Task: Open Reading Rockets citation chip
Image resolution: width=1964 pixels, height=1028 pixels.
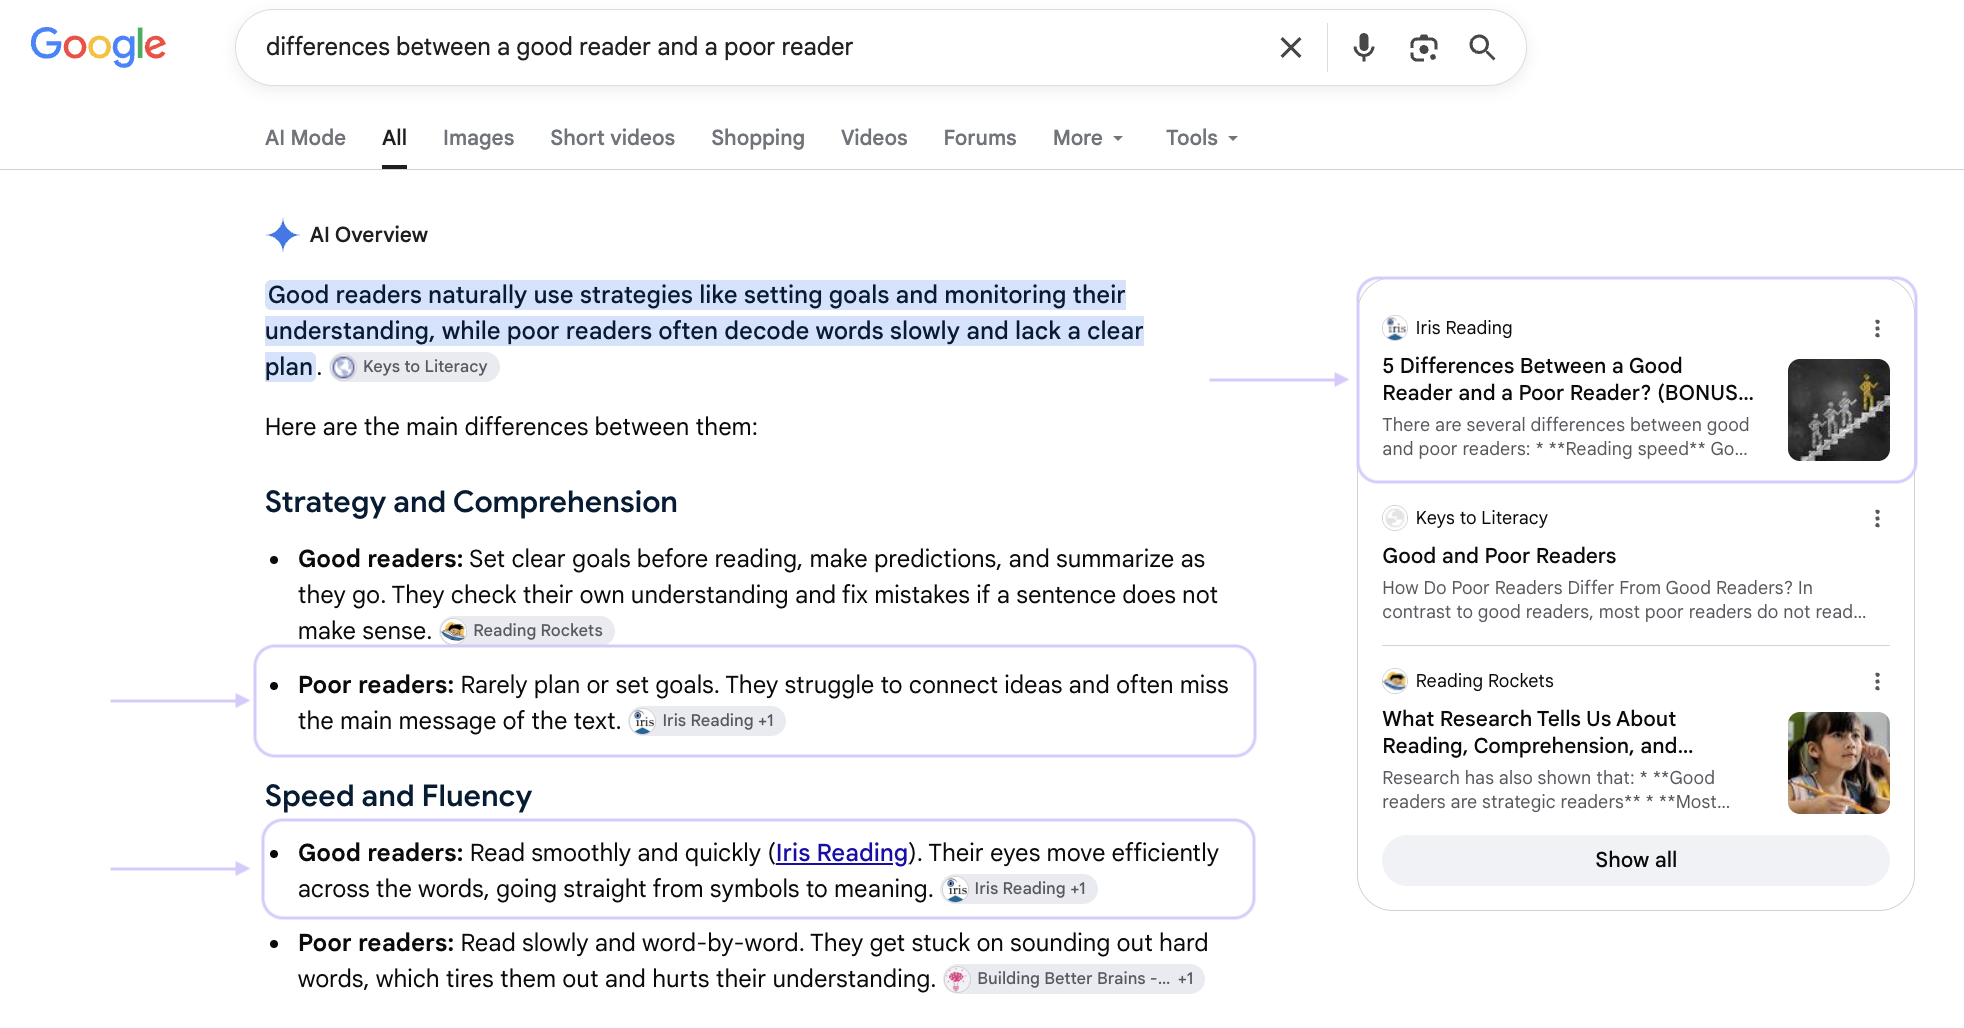Action: click(526, 631)
